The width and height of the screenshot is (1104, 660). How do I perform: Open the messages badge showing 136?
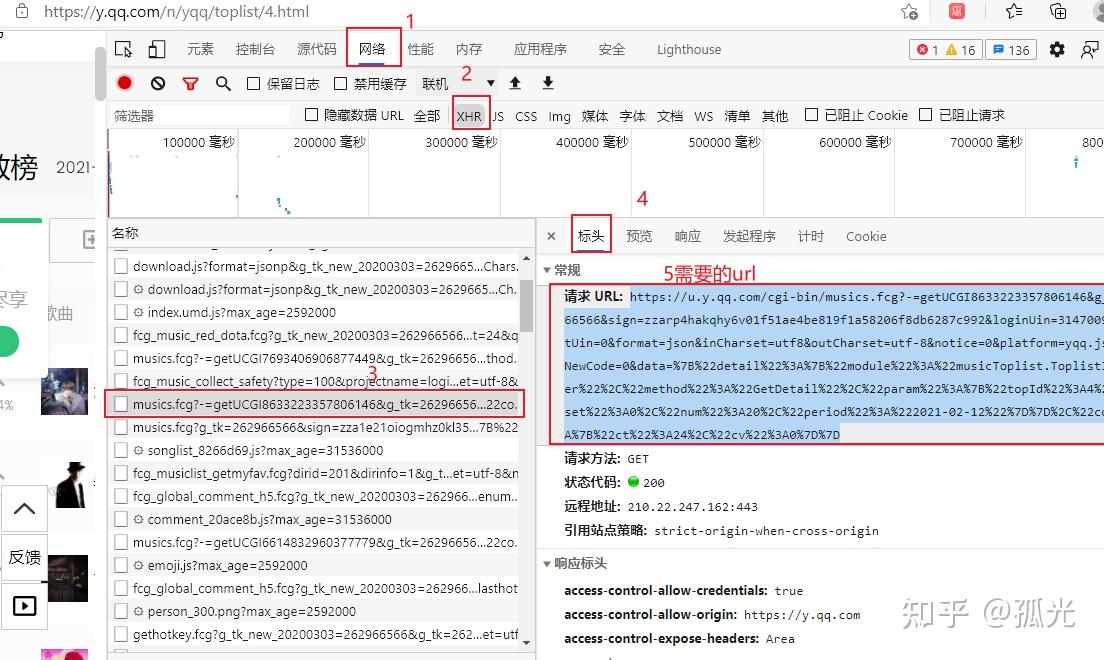[x=1011, y=50]
